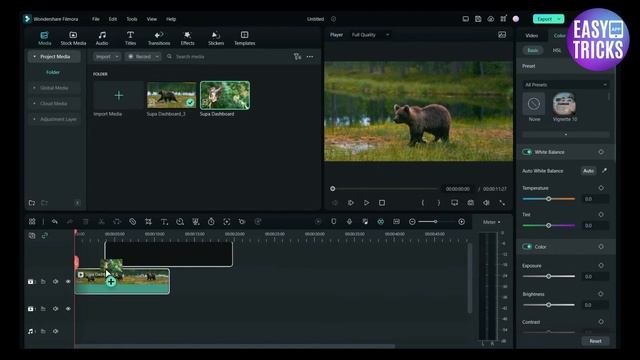Open the Stock Media library
640x360 pixels.
[73, 38]
